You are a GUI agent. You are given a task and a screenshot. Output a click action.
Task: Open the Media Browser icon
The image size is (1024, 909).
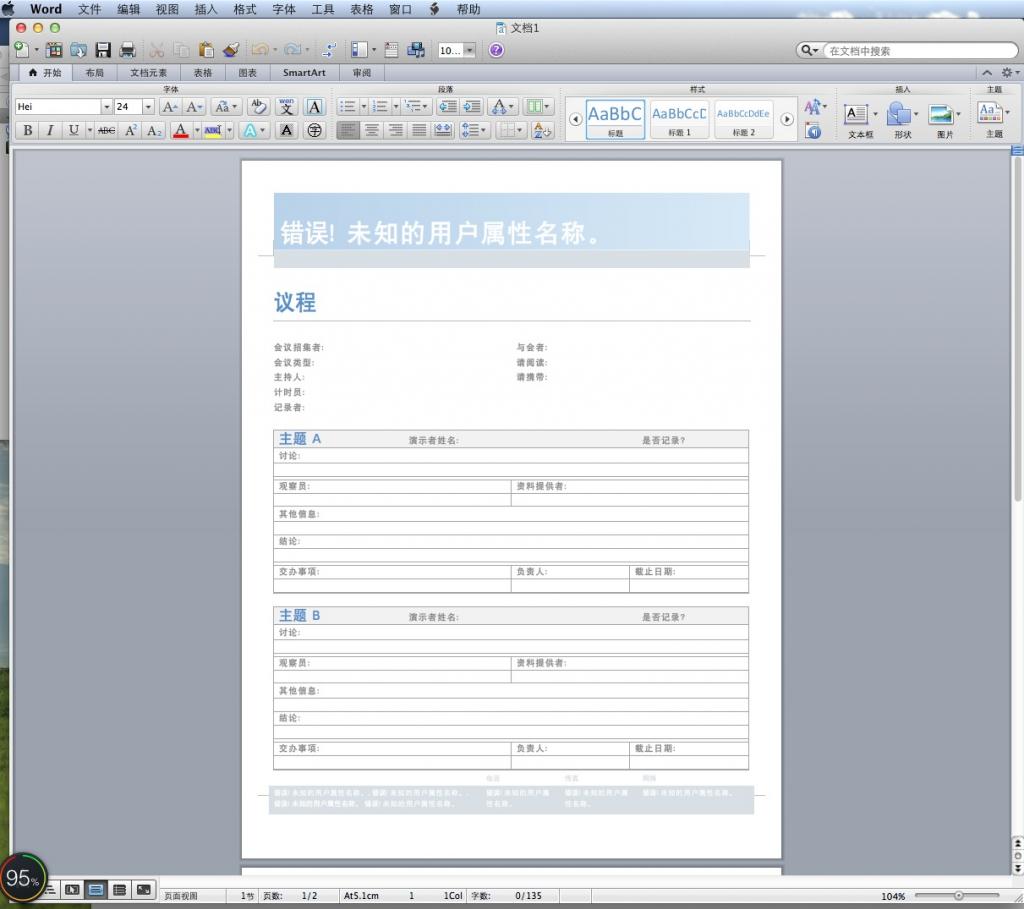pyautogui.click(x=416, y=50)
